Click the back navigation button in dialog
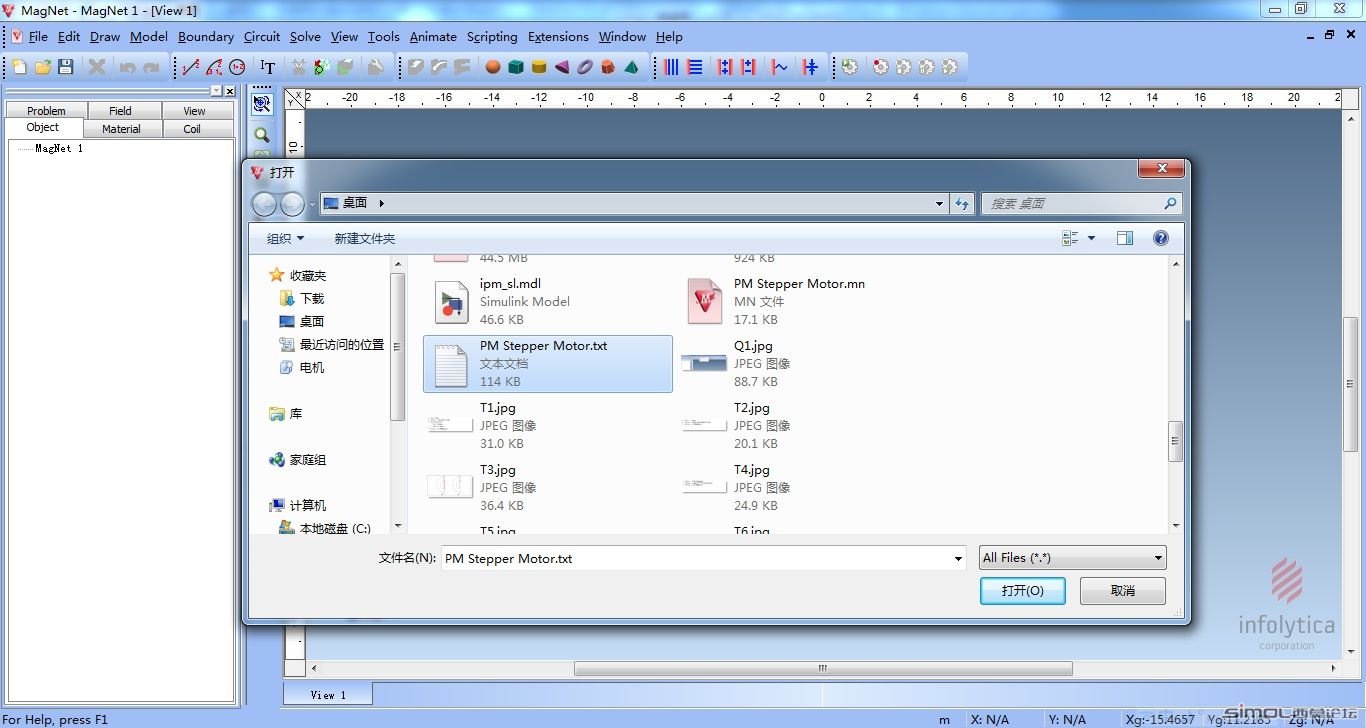The width and height of the screenshot is (1366, 728). point(264,204)
